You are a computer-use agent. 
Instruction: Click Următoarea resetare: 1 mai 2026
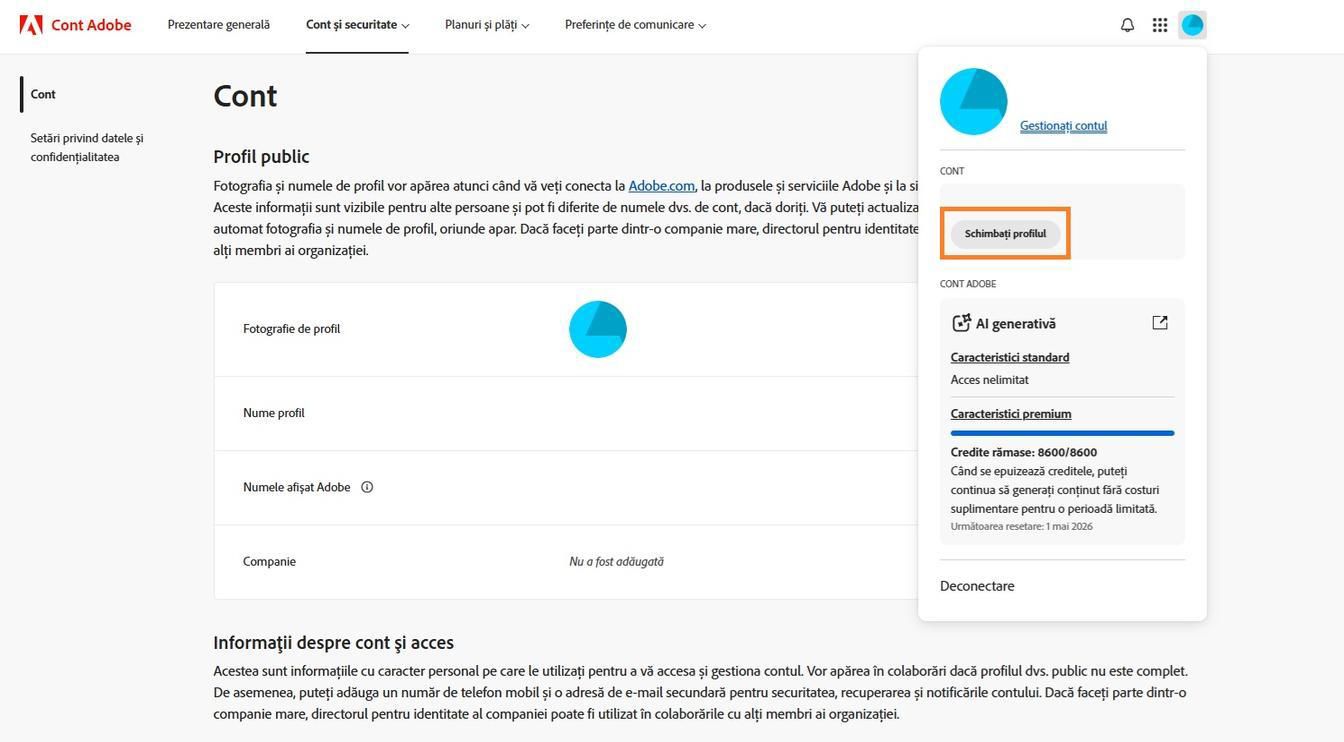pos(1021,527)
